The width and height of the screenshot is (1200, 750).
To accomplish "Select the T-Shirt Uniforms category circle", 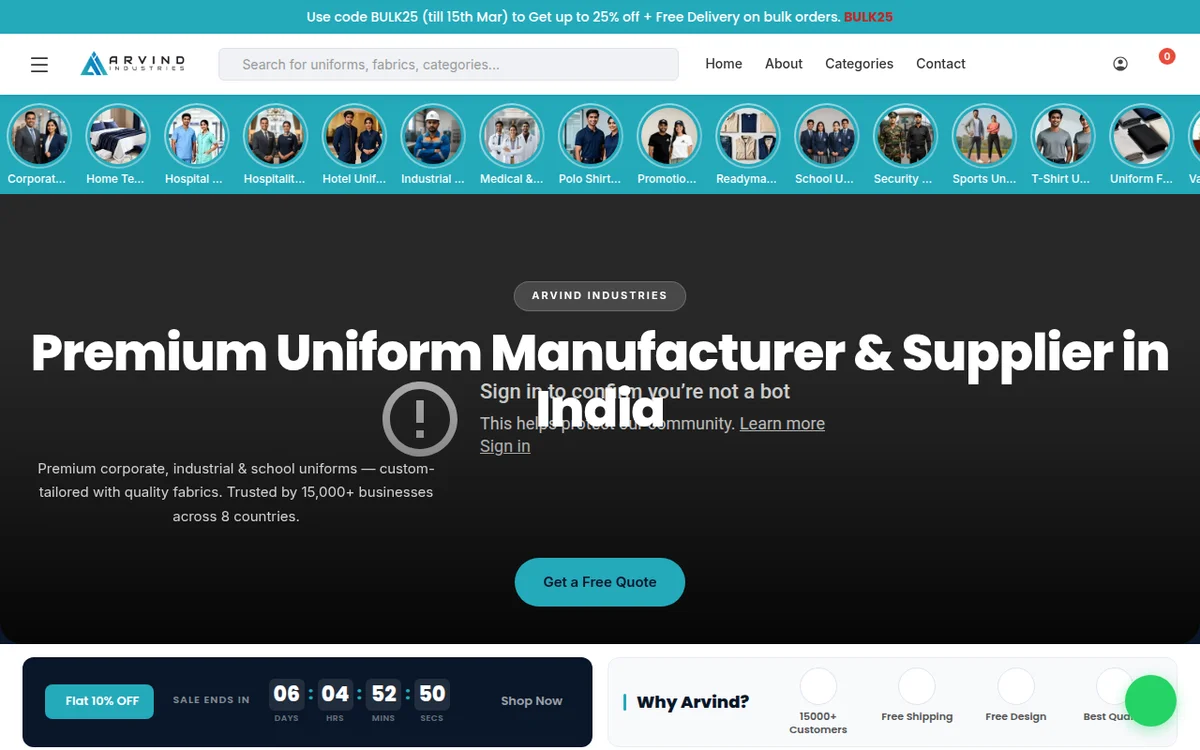I will pyautogui.click(x=1063, y=136).
